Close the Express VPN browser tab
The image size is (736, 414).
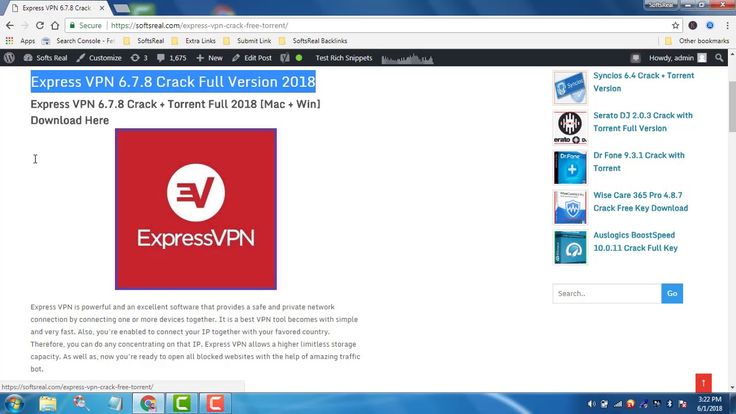pos(102,8)
